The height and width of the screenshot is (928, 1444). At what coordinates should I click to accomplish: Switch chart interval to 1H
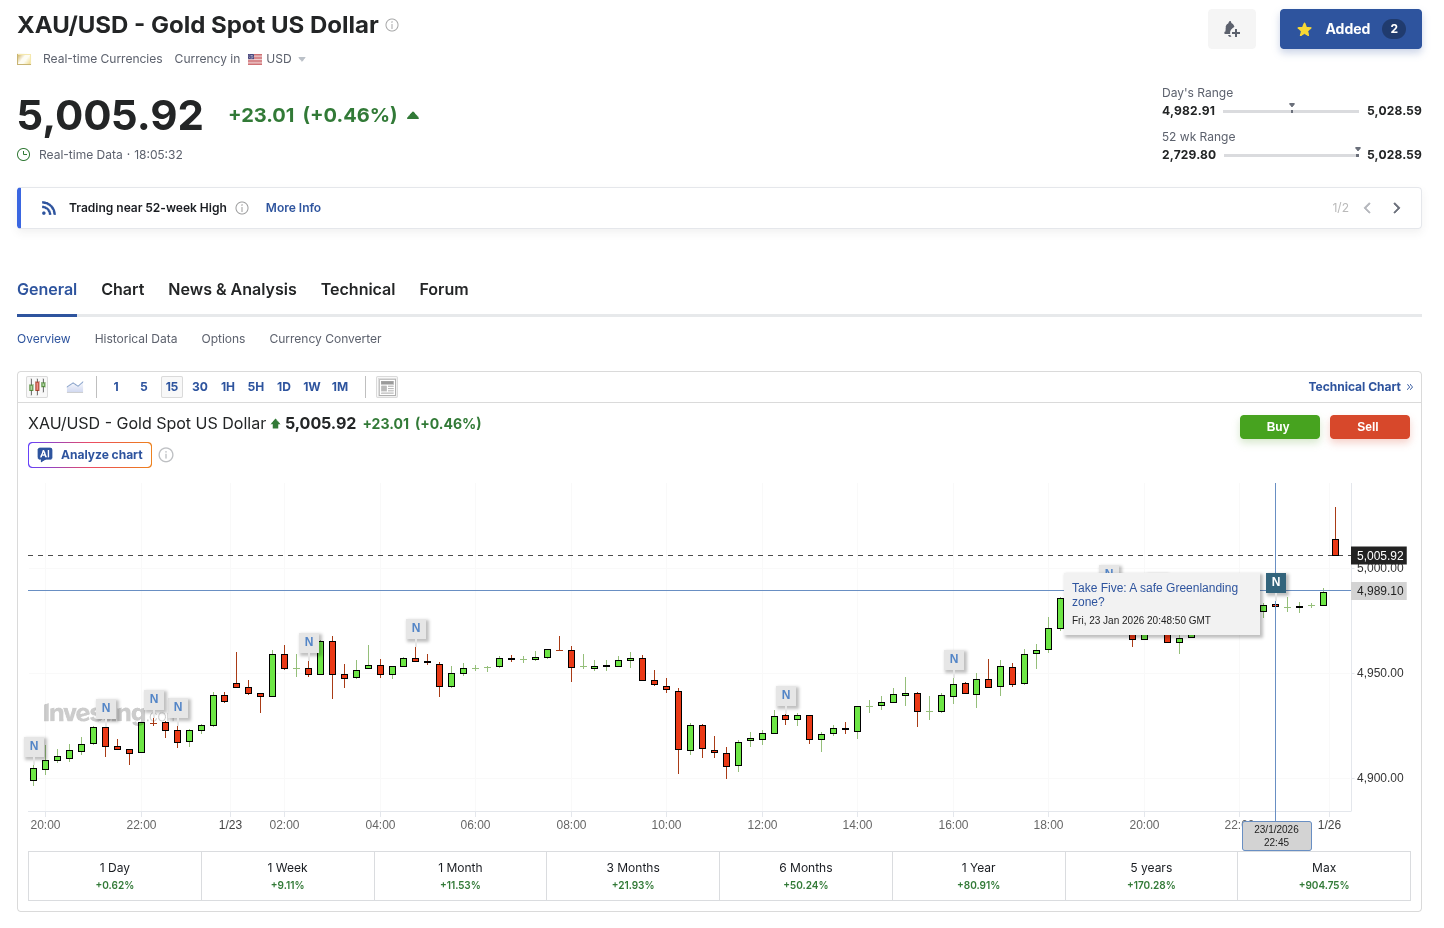(228, 387)
